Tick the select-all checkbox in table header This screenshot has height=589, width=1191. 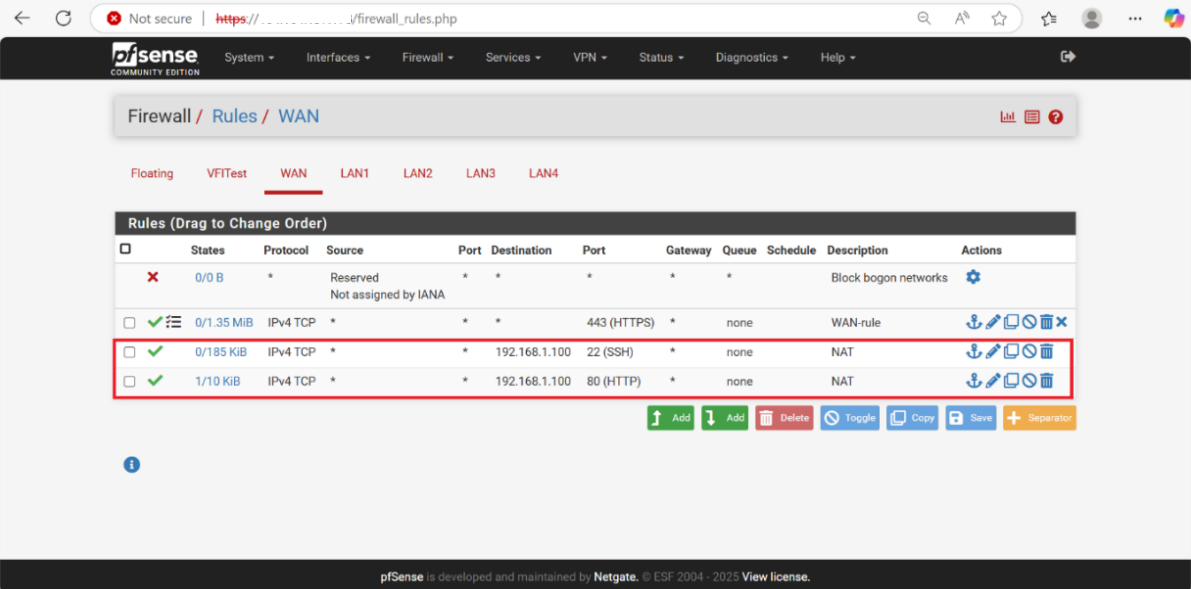coord(125,249)
